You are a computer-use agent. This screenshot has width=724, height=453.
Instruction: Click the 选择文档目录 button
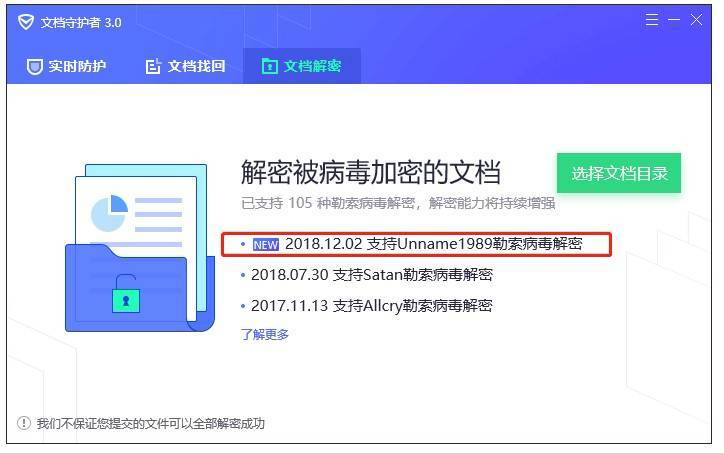click(619, 173)
